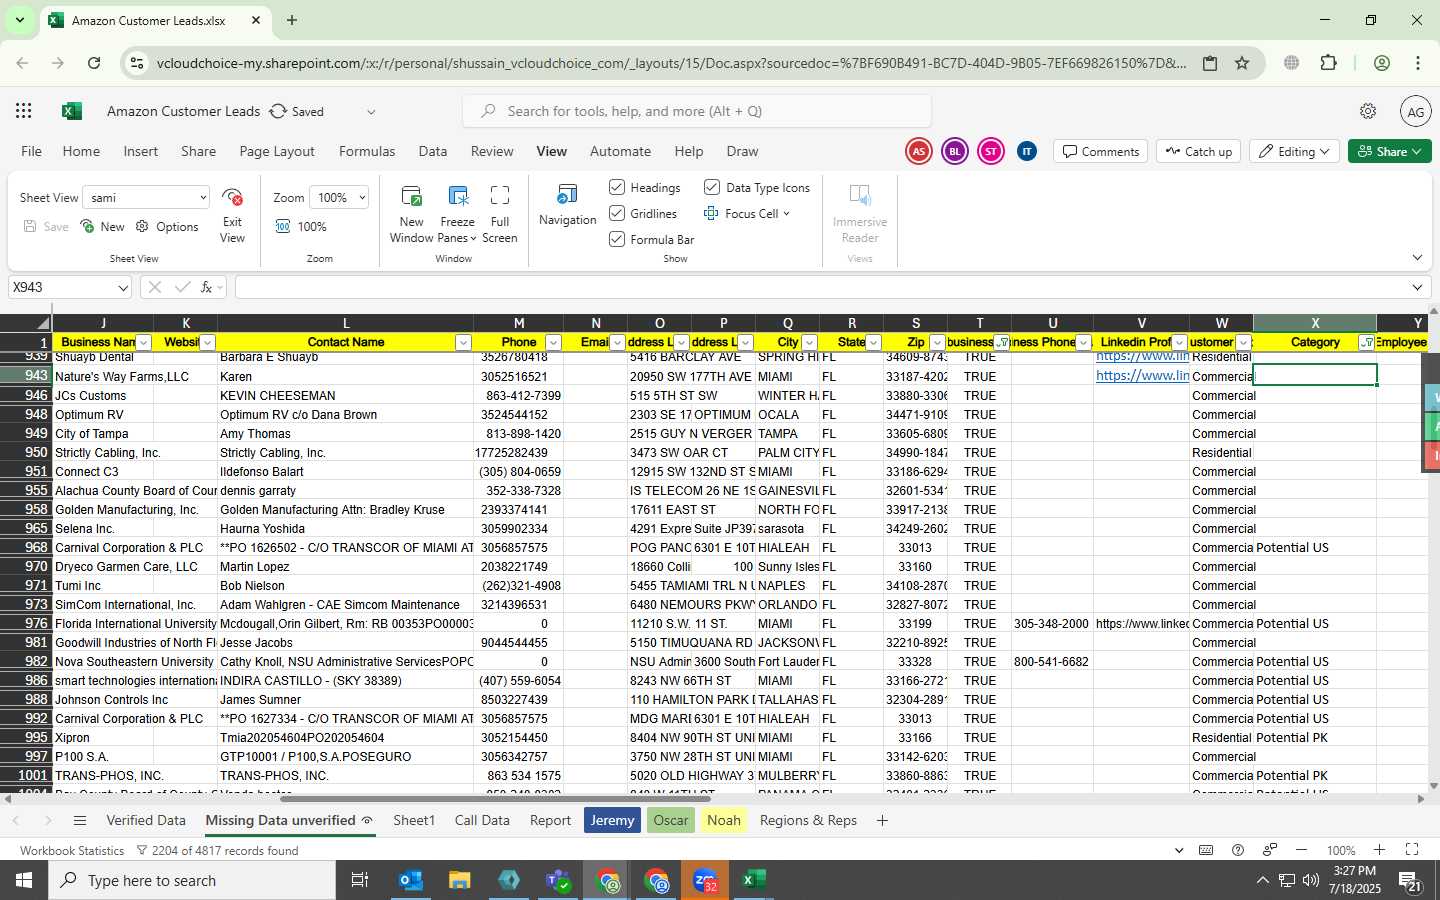This screenshot has width=1440, height=900.
Task: Click the Search for tools box
Action: pos(697,111)
